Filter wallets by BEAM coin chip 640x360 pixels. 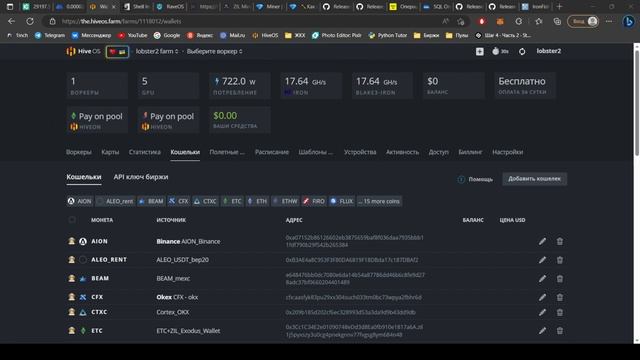click(x=151, y=201)
